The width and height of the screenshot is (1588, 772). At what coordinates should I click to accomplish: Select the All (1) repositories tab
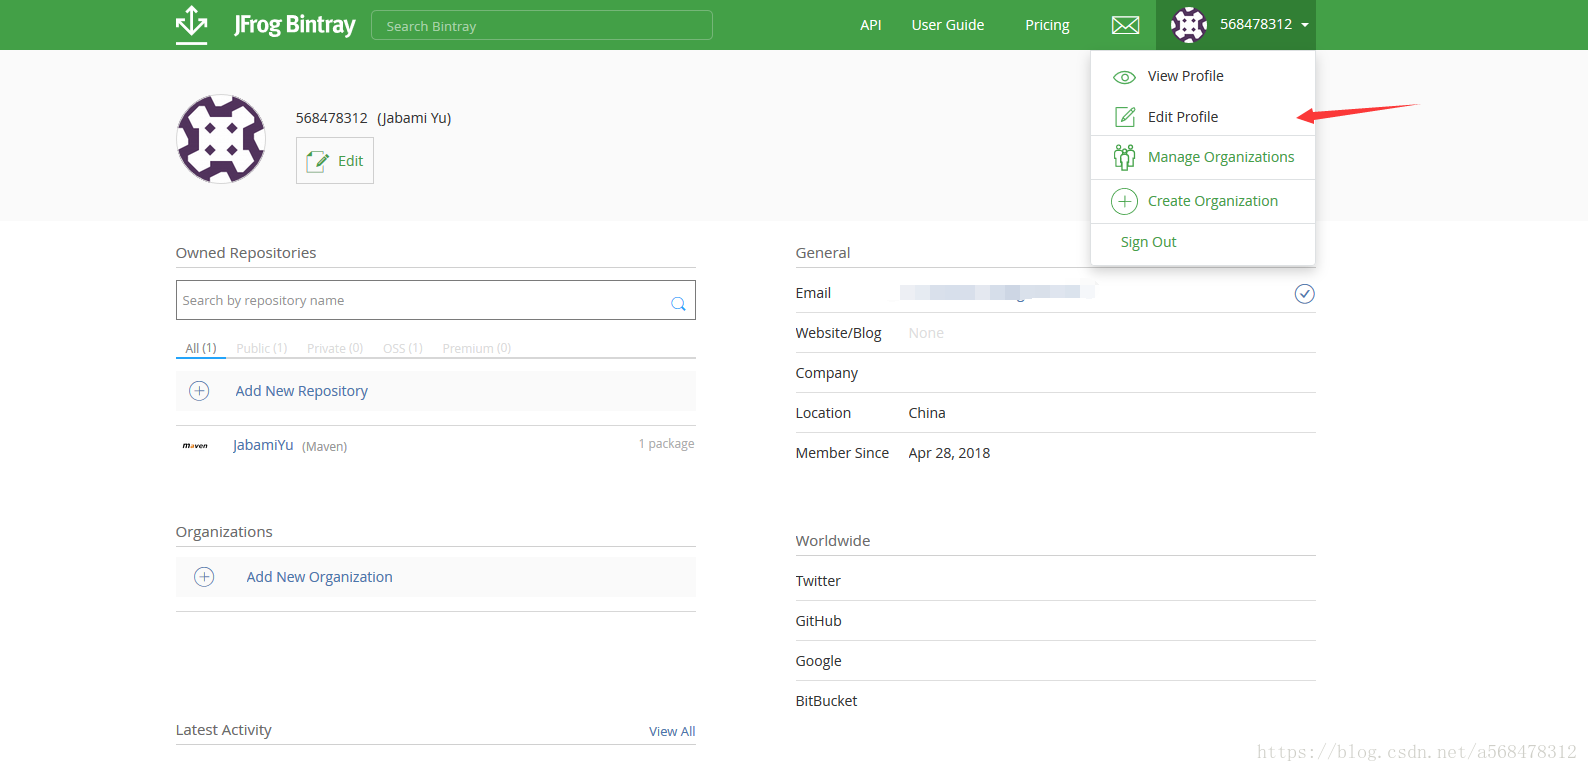pyautogui.click(x=201, y=348)
